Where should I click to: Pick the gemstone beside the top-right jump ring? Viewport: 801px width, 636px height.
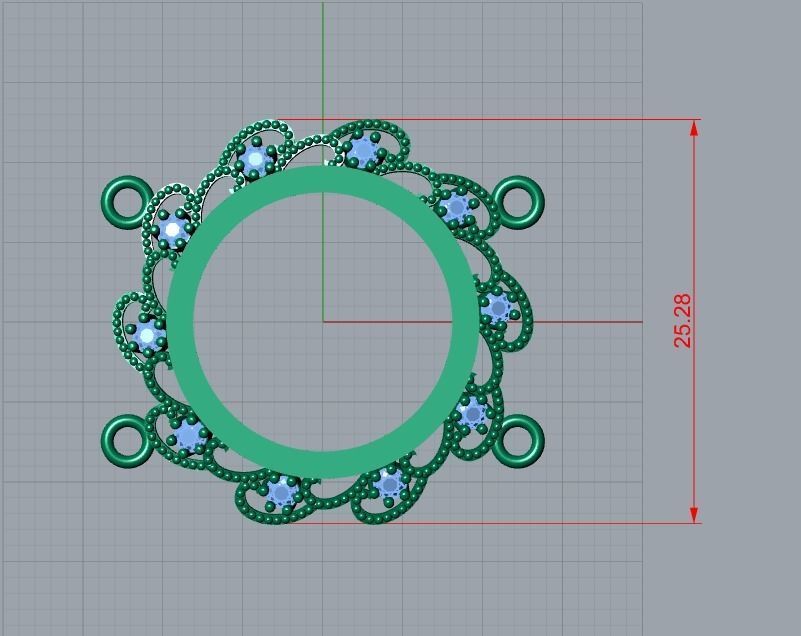456,207
